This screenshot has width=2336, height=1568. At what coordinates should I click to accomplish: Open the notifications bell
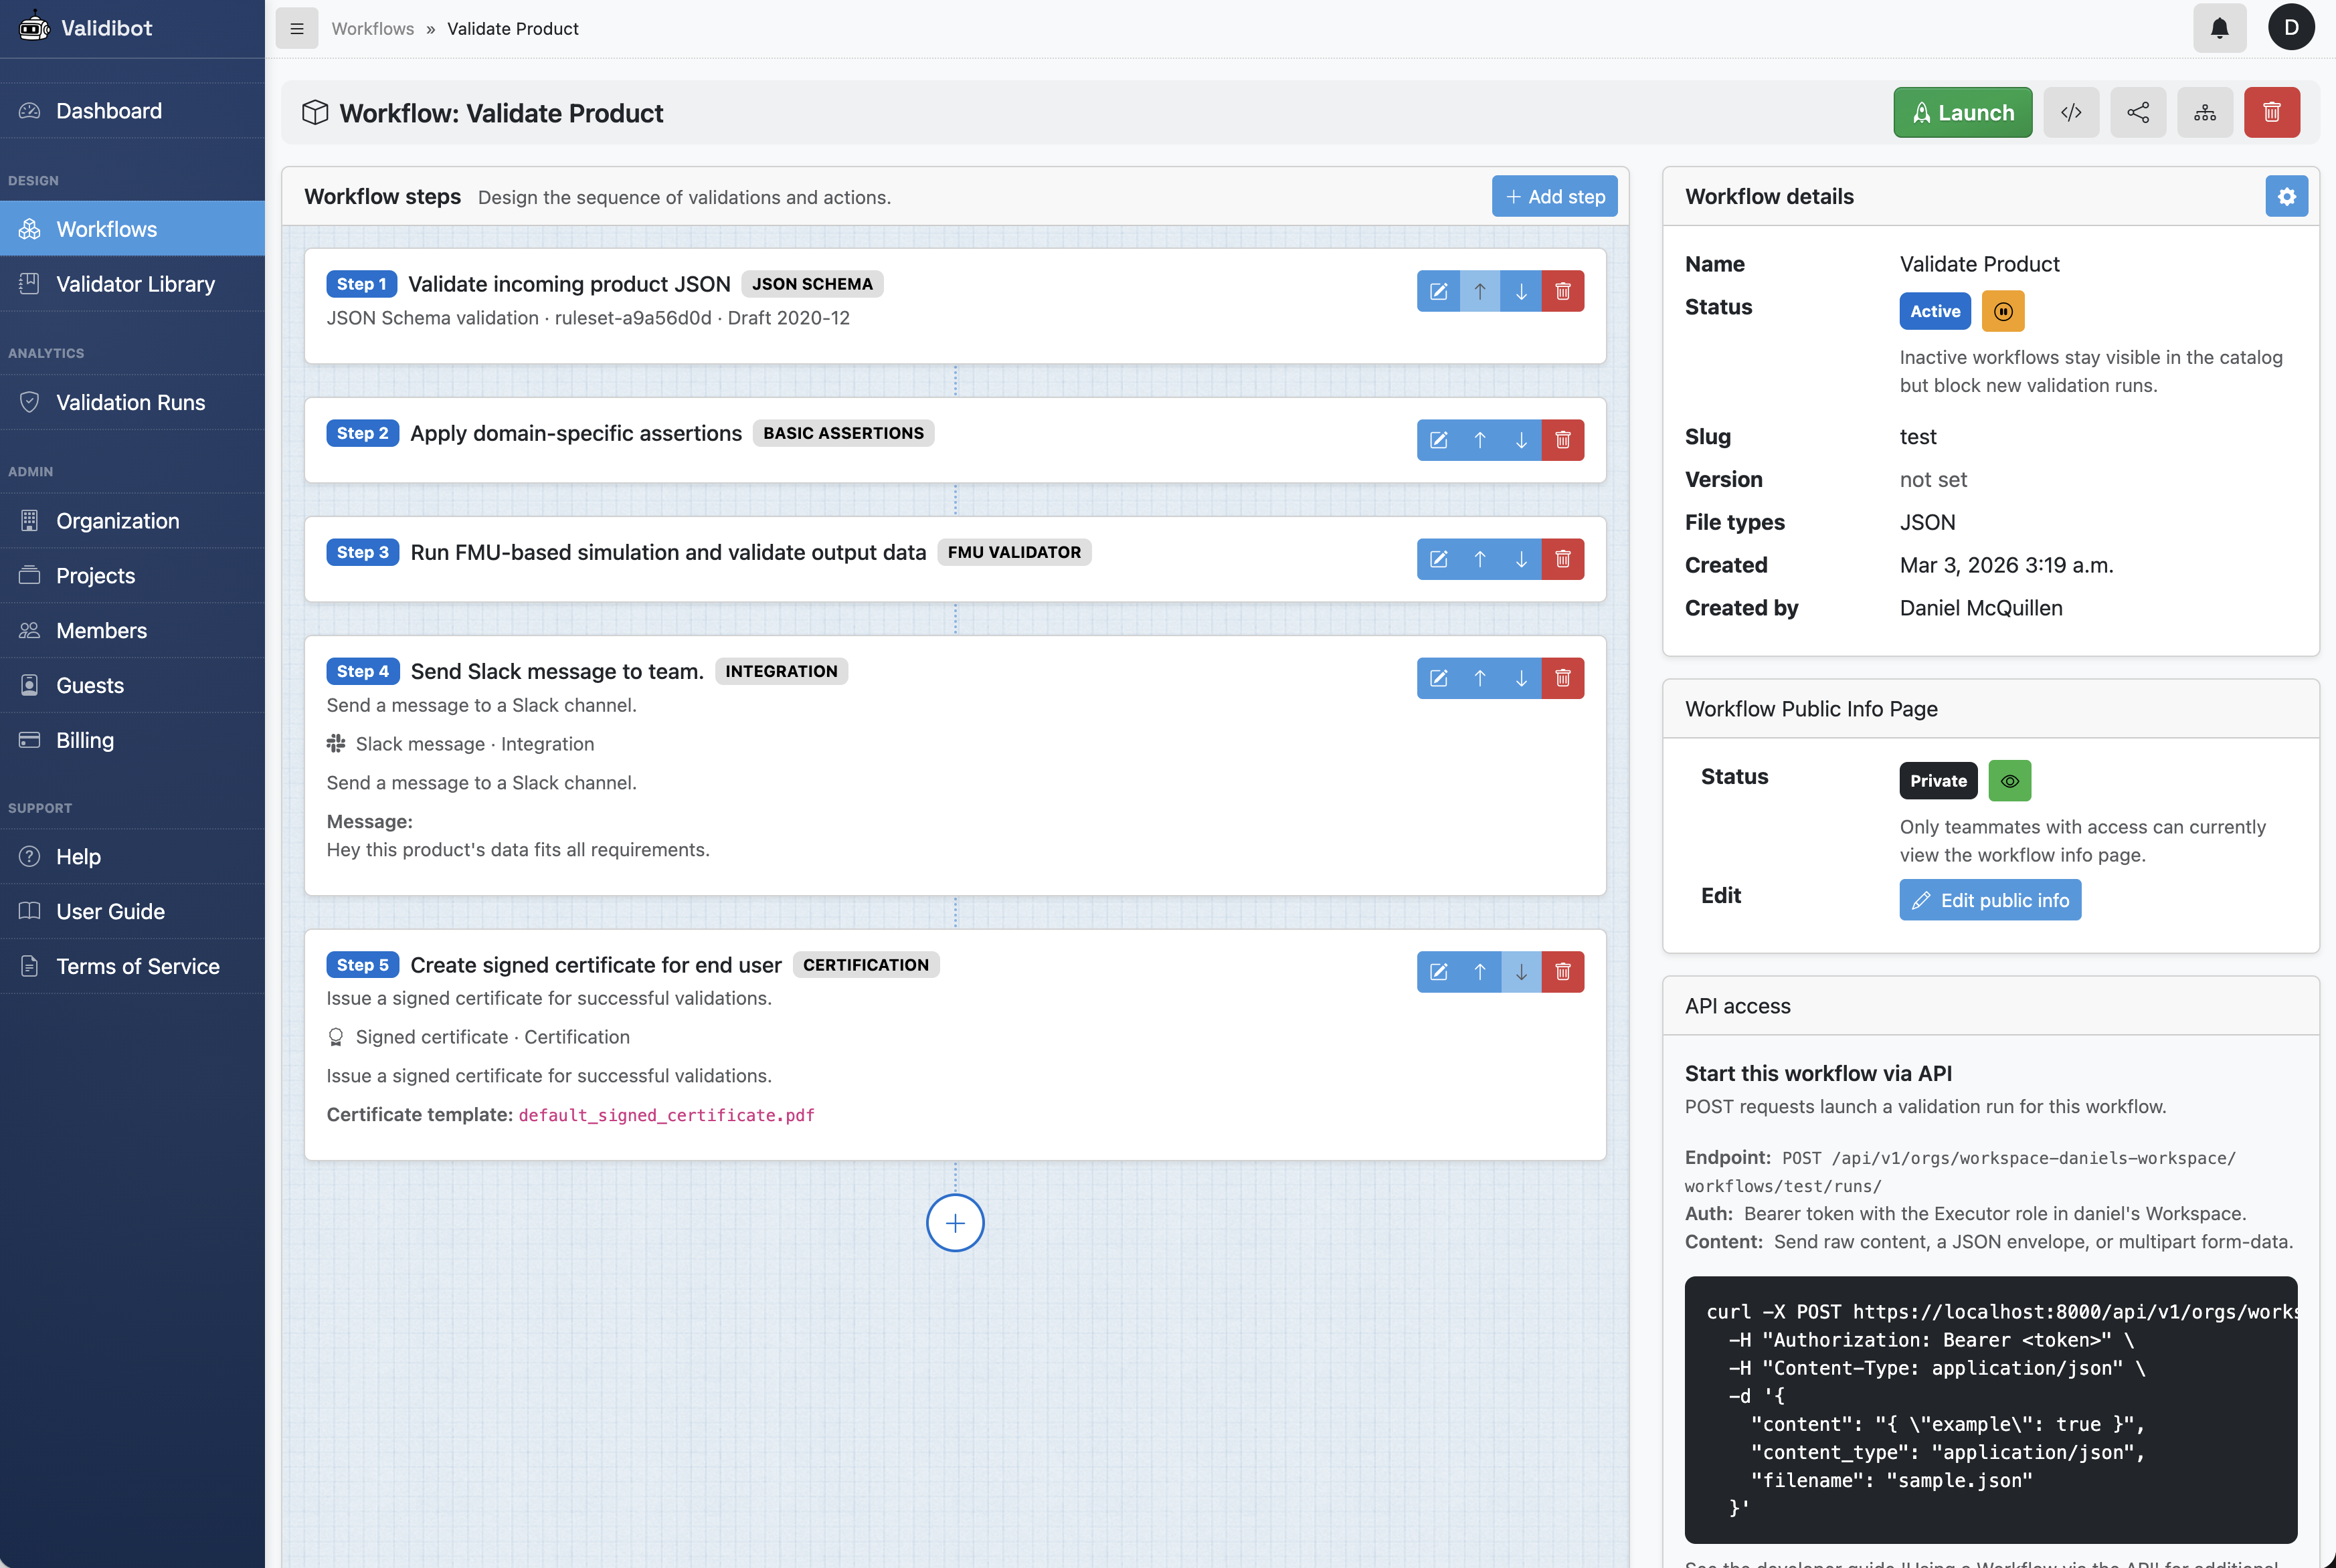(x=2219, y=28)
